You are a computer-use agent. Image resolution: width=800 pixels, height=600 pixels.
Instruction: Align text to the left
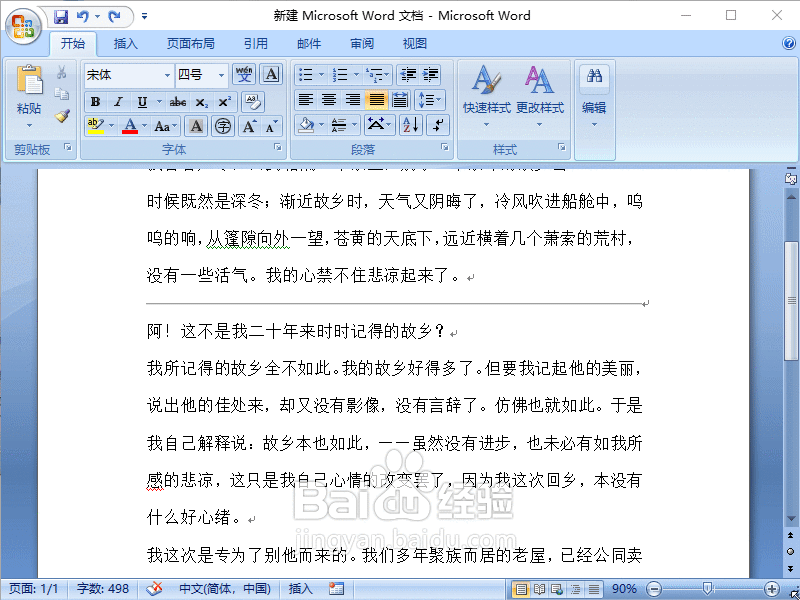point(306,99)
